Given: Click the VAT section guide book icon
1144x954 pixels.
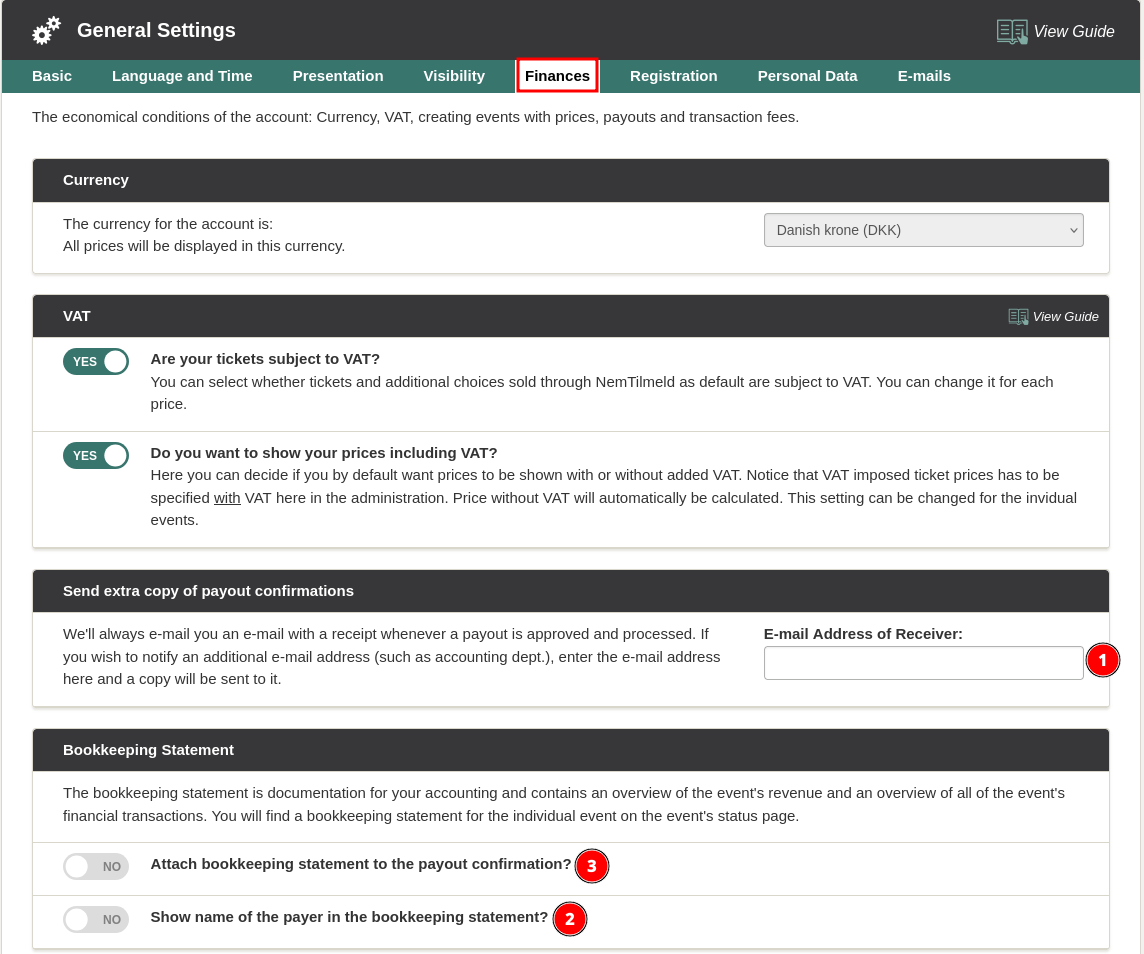Looking at the screenshot, I should (1018, 317).
